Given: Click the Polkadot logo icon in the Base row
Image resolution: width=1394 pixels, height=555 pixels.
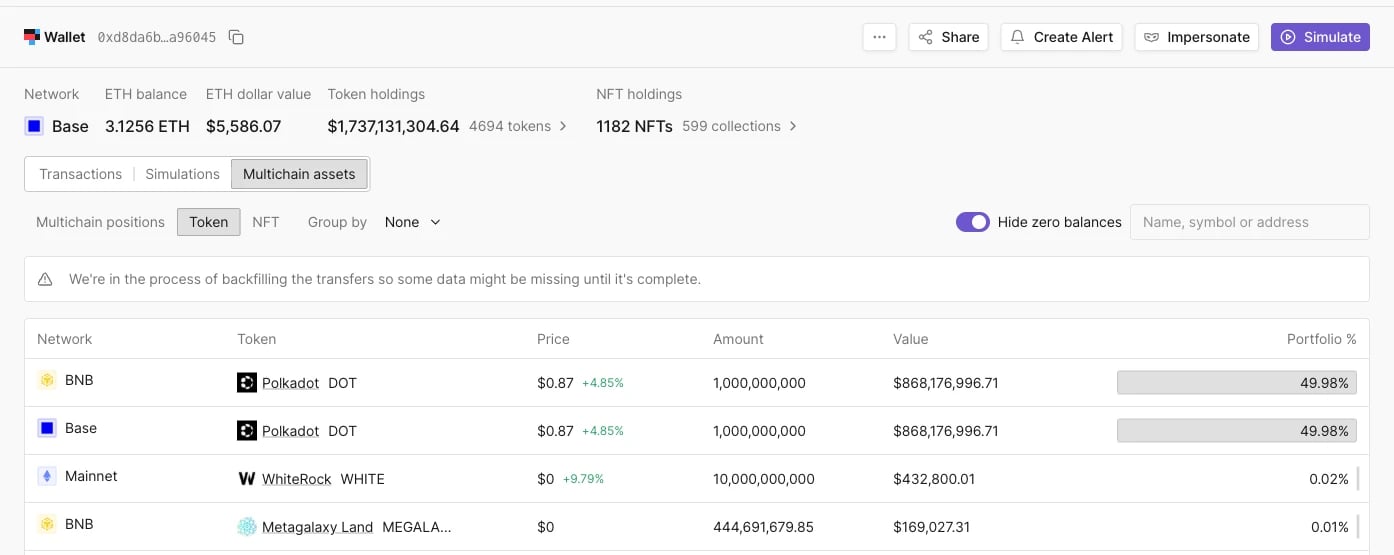Looking at the screenshot, I should coord(247,431).
